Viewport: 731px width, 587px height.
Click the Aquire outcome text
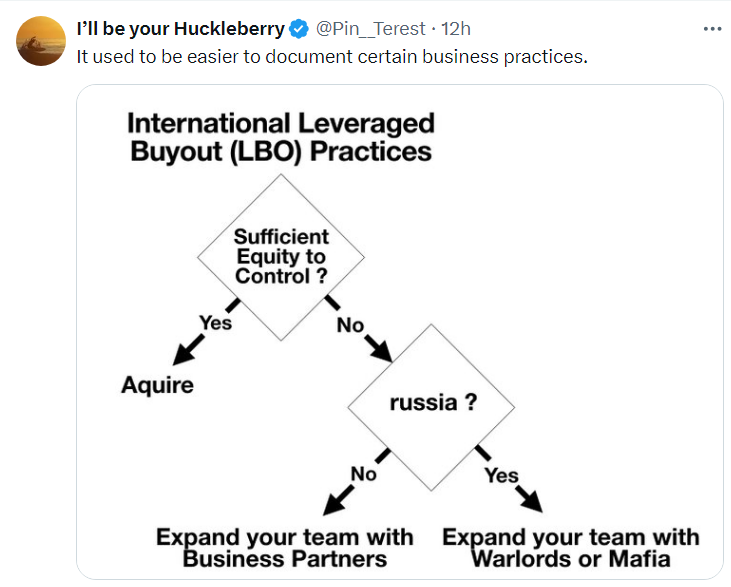(158, 385)
